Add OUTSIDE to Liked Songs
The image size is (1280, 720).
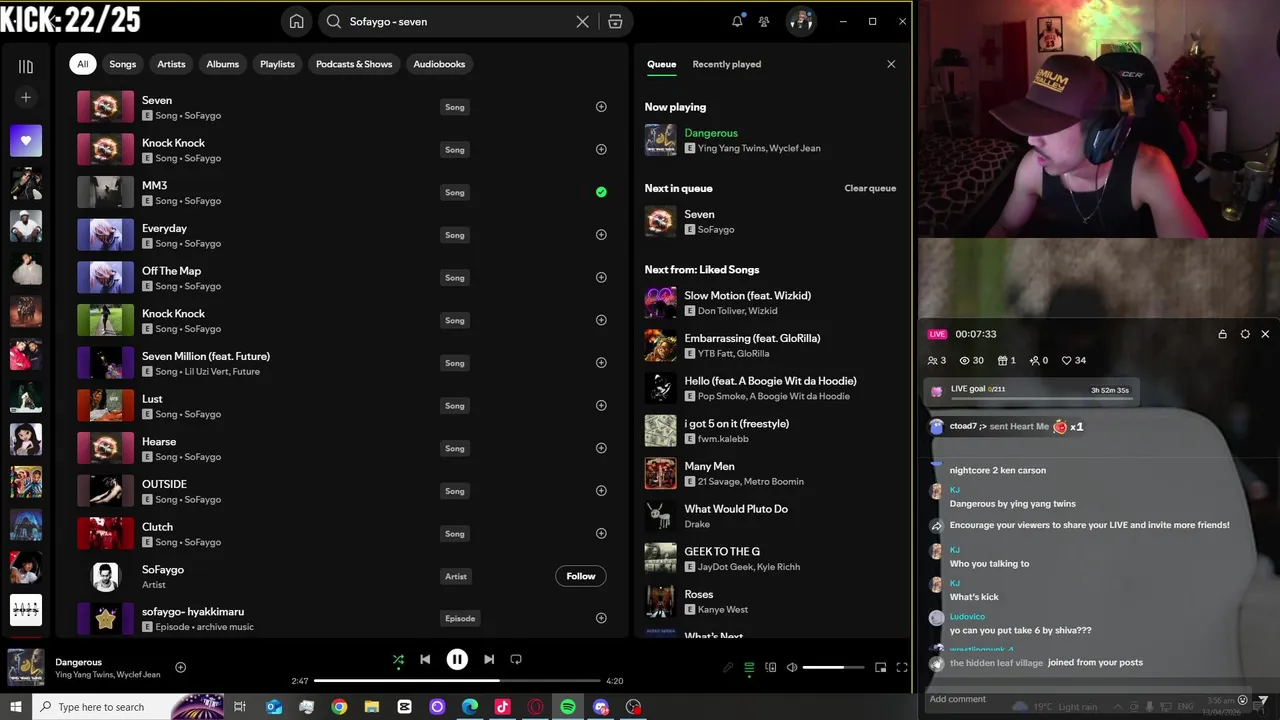tap(601, 491)
